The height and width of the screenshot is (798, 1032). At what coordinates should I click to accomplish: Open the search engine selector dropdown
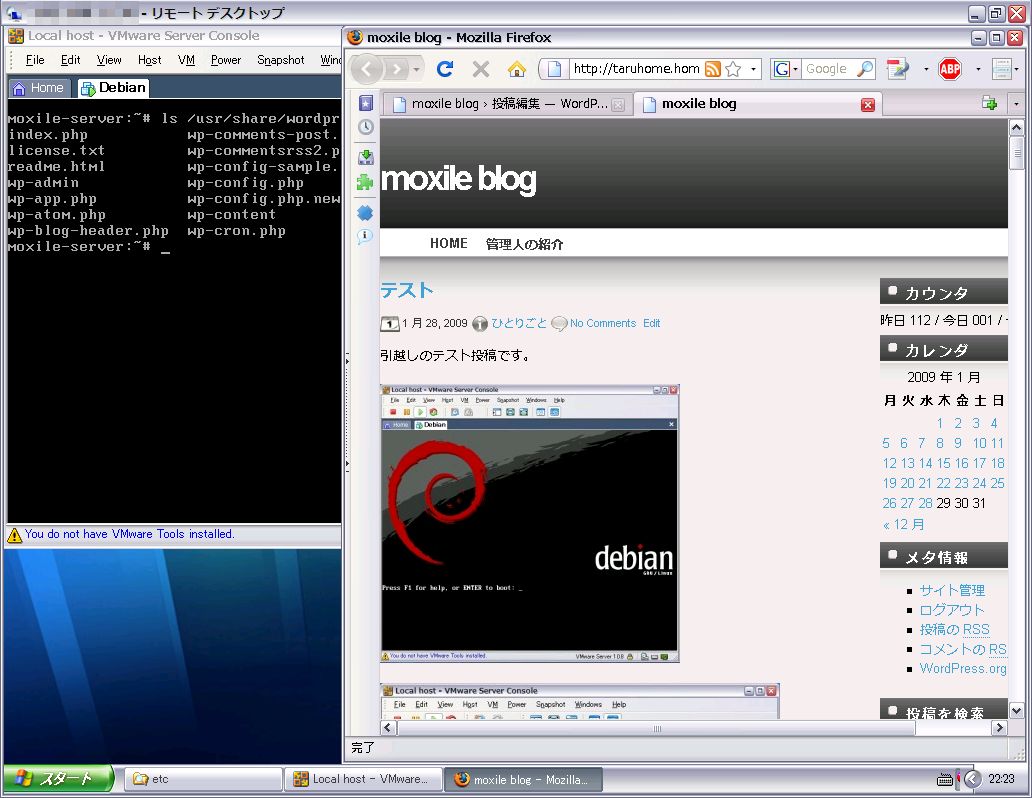coord(786,69)
